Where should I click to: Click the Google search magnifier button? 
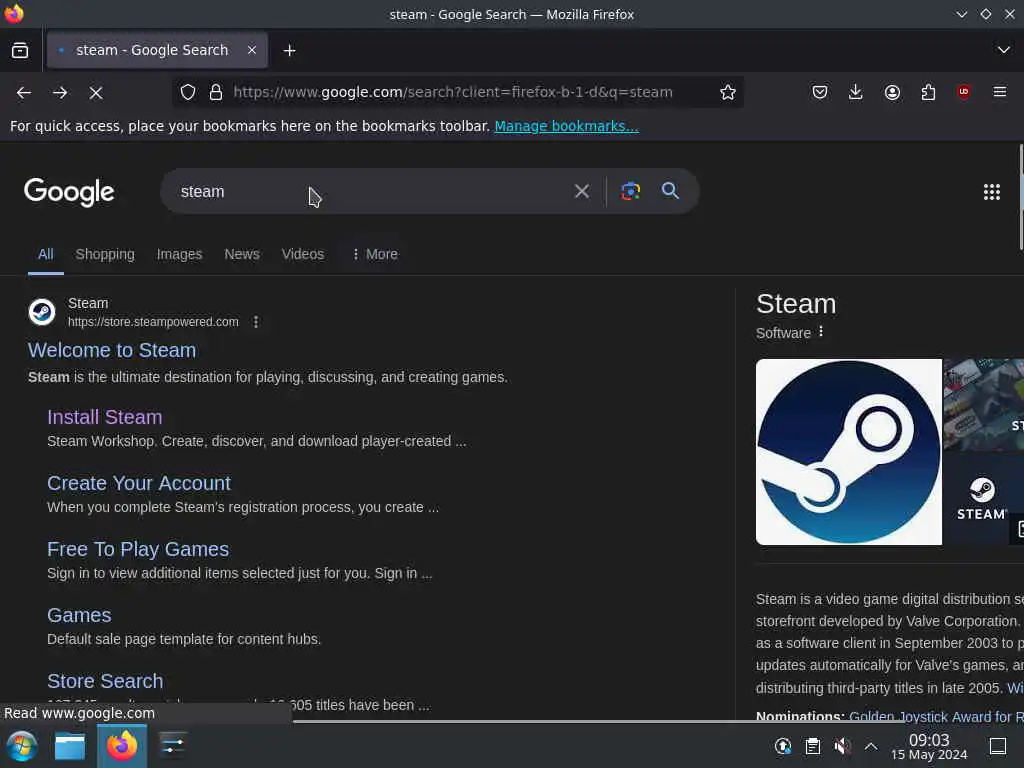pos(670,191)
